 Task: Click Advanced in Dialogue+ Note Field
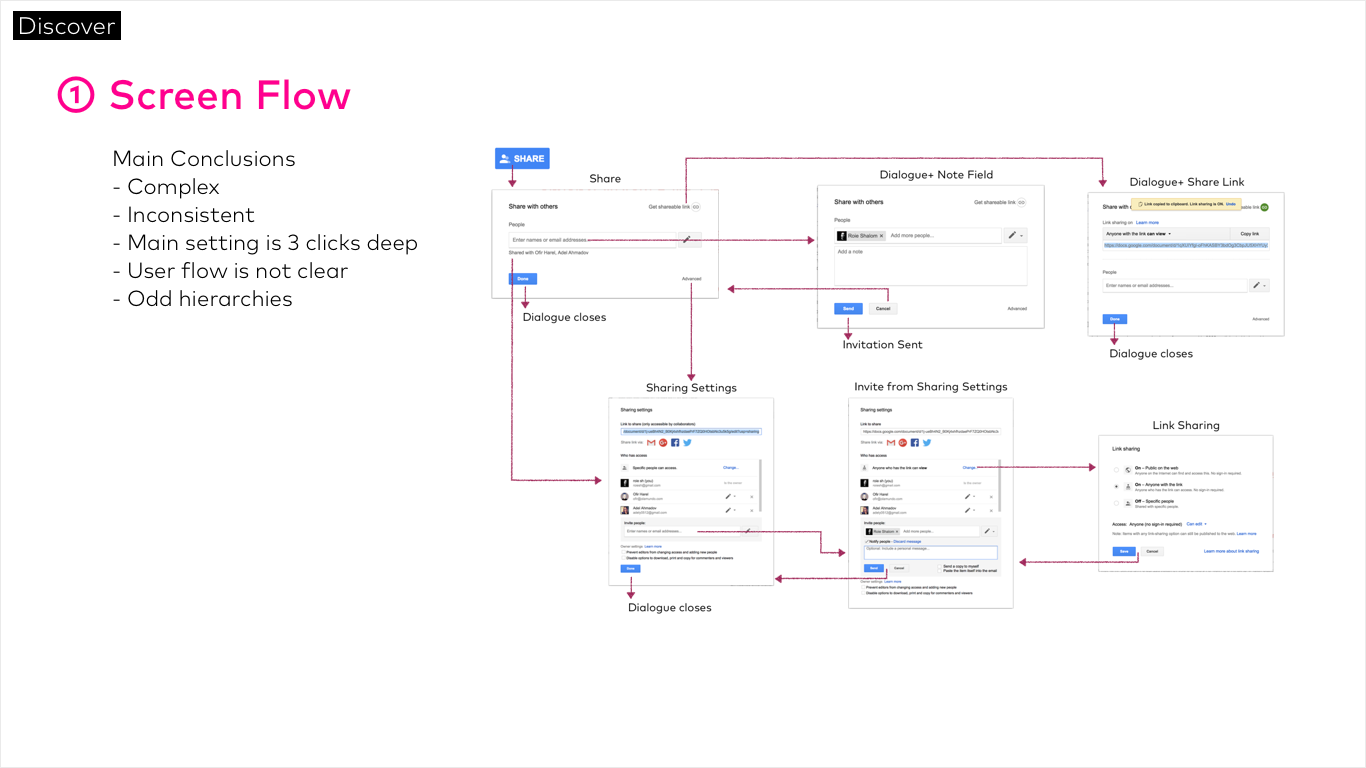[x=1017, y=309]
